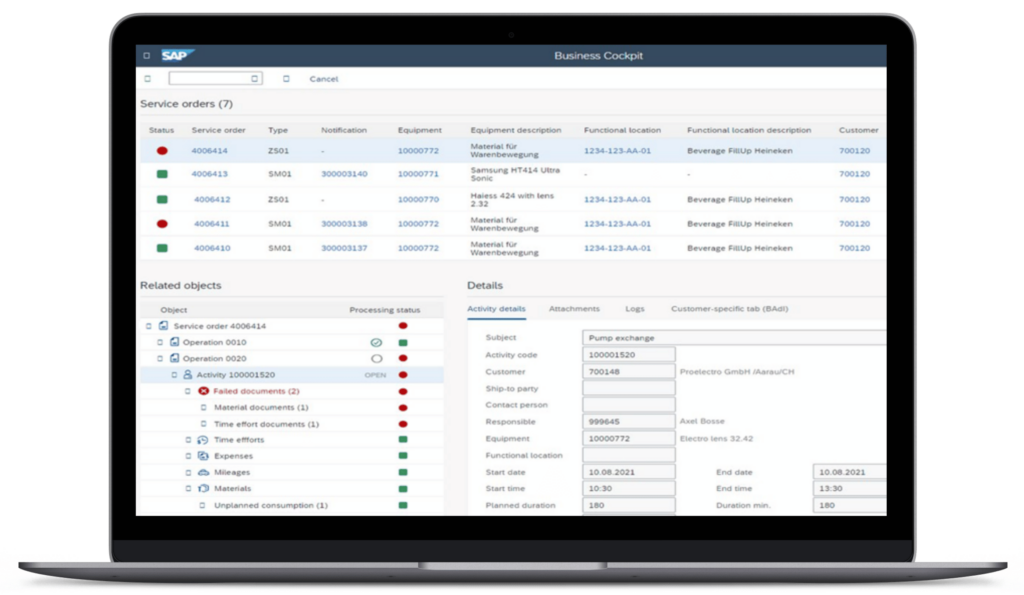
Task: Expand the Mileages tree node
Action: click(x=188, y=472)
